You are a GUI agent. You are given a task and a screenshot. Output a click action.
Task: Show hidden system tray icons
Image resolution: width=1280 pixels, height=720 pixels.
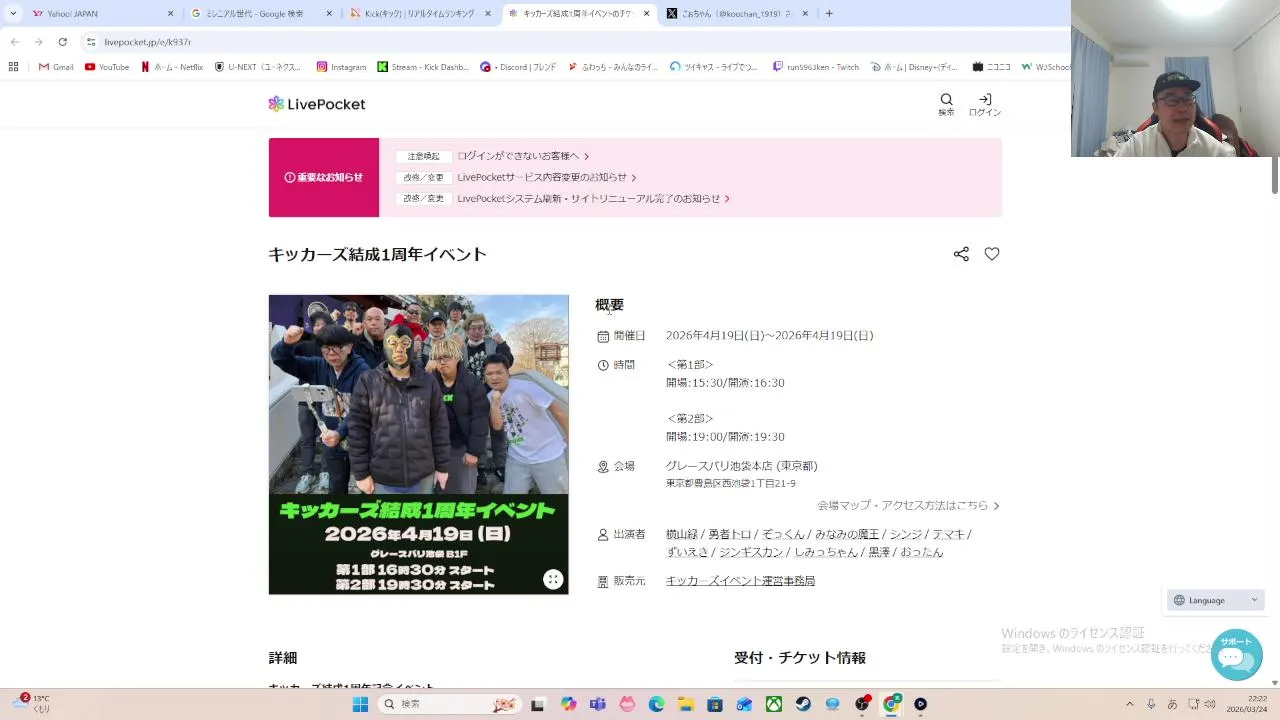pos(1130,704)
